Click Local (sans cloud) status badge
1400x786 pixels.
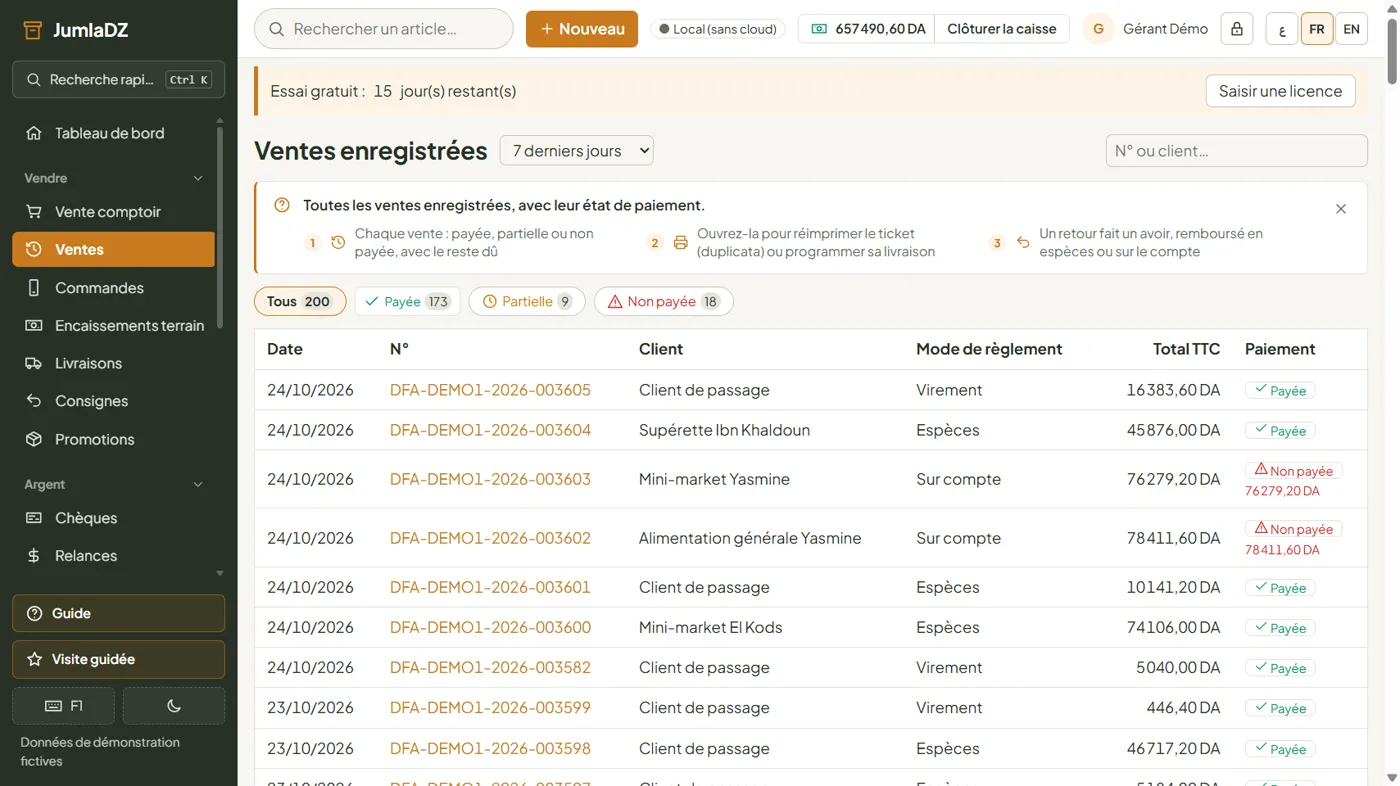pyautogui.click(x=718, y=29)
